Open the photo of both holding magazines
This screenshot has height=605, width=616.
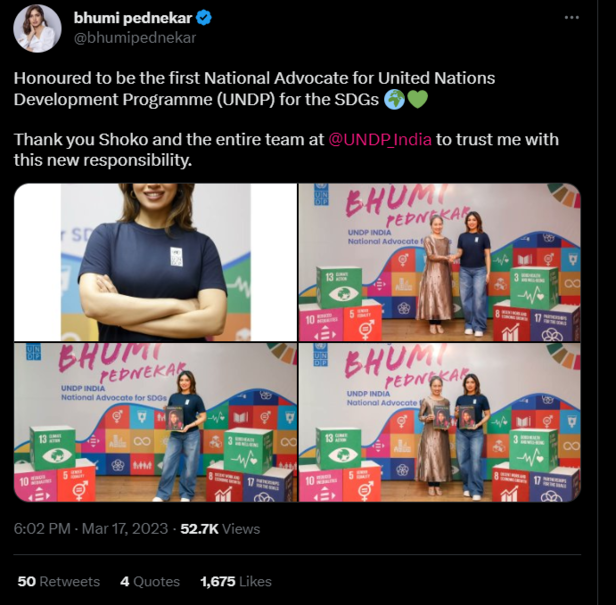coord(439,422)
